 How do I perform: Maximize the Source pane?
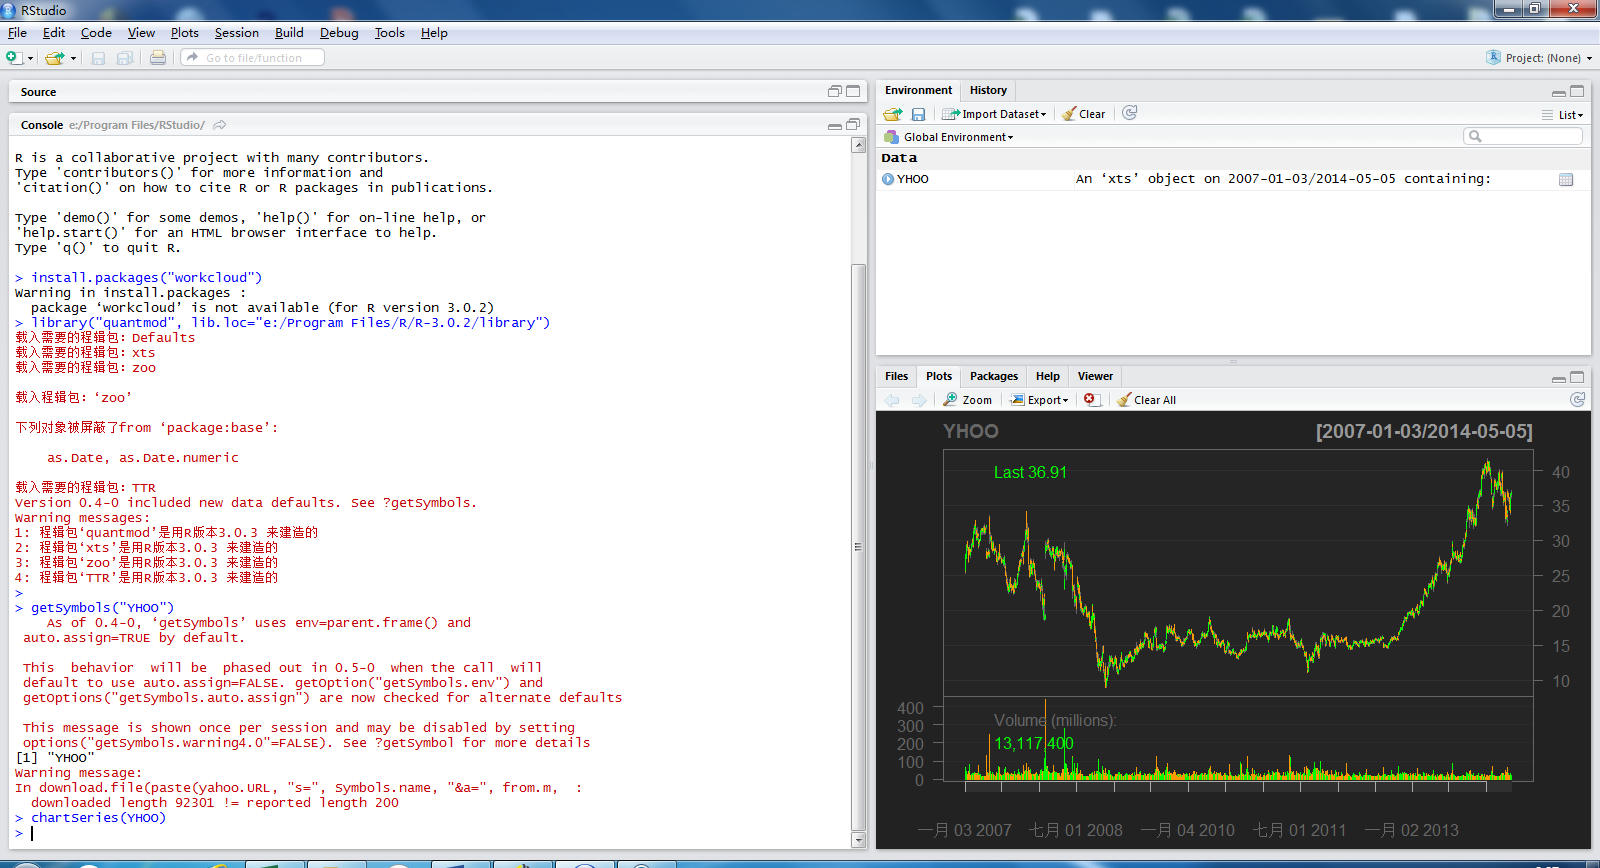[x=853, y=91]
